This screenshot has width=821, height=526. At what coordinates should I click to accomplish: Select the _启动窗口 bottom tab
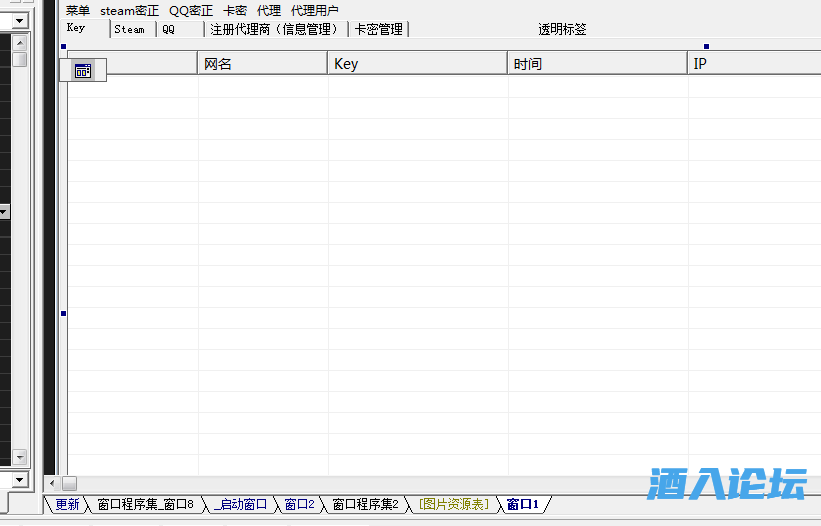[x=240, y=505]
